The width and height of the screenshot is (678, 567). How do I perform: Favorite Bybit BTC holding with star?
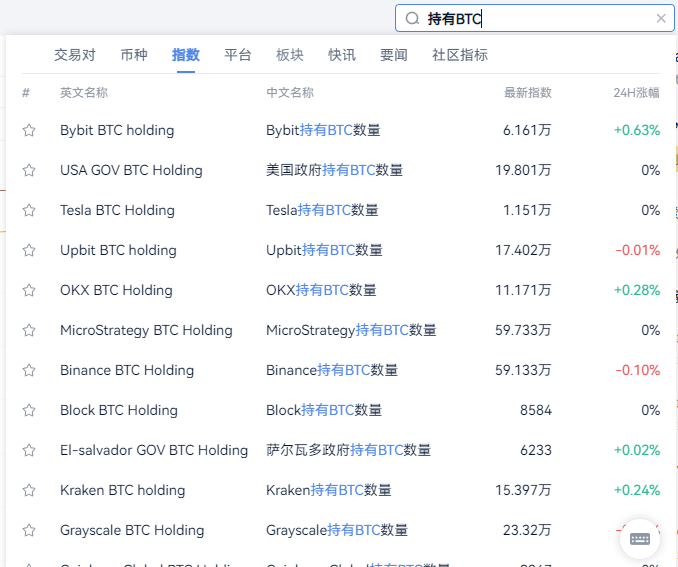(x=29, y=130)
